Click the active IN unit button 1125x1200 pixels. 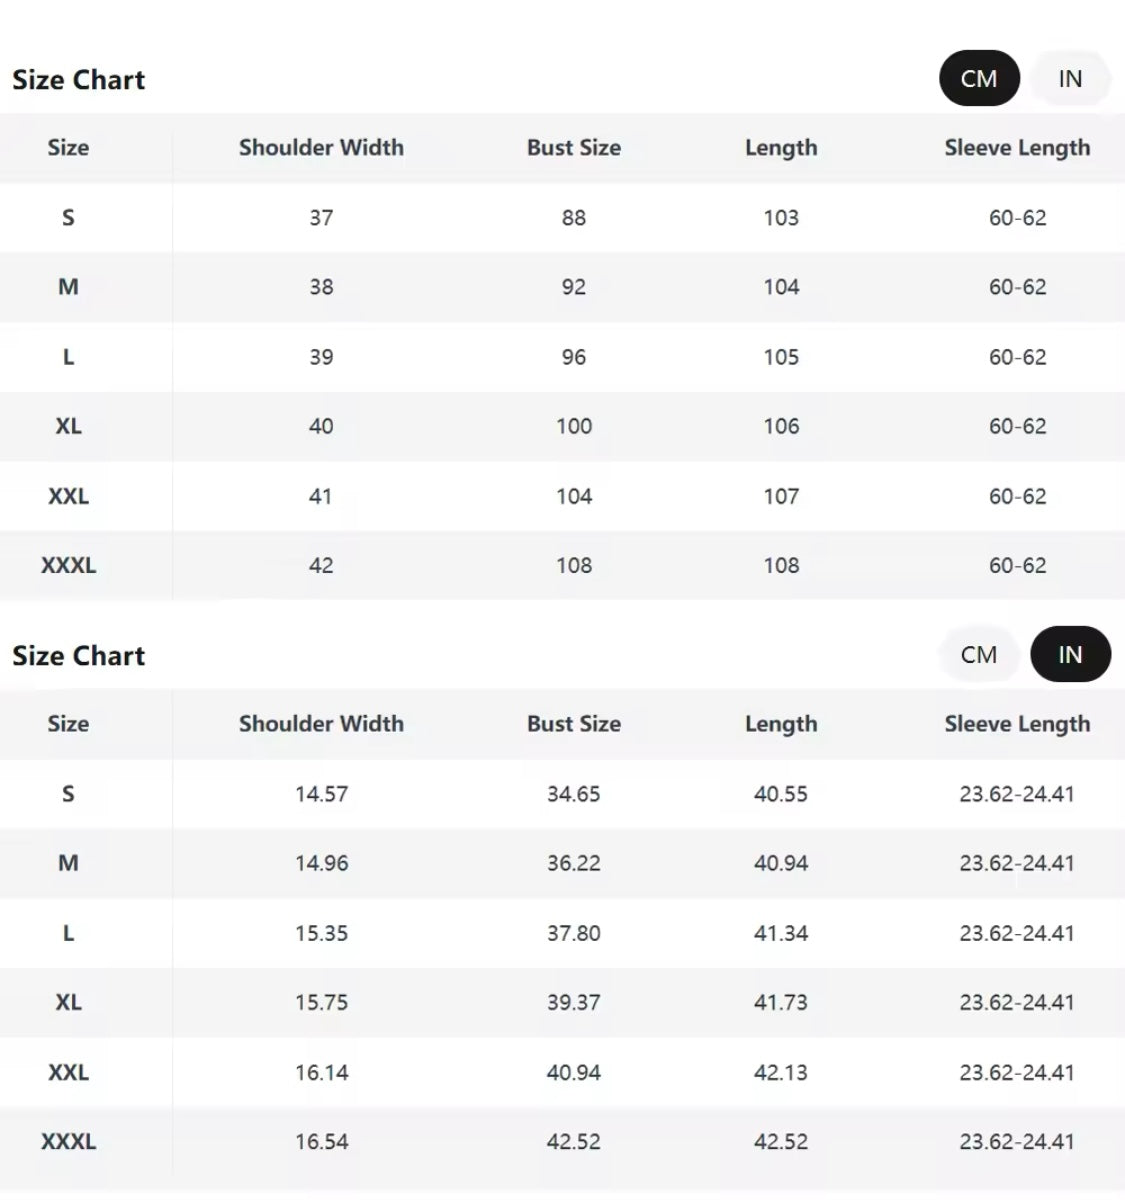point(1070,655)
